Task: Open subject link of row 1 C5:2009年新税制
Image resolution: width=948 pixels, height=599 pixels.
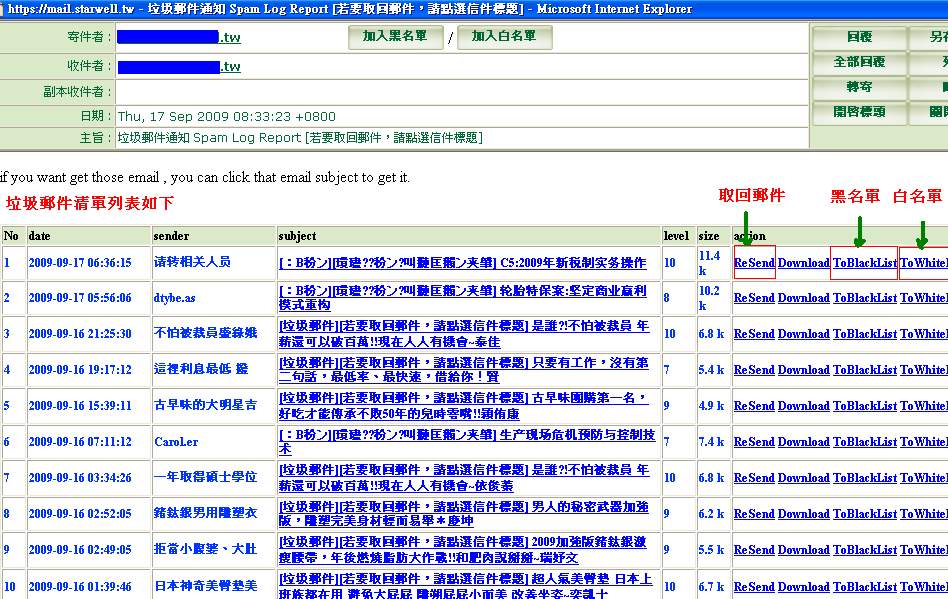Action: [x=463, y=263]
